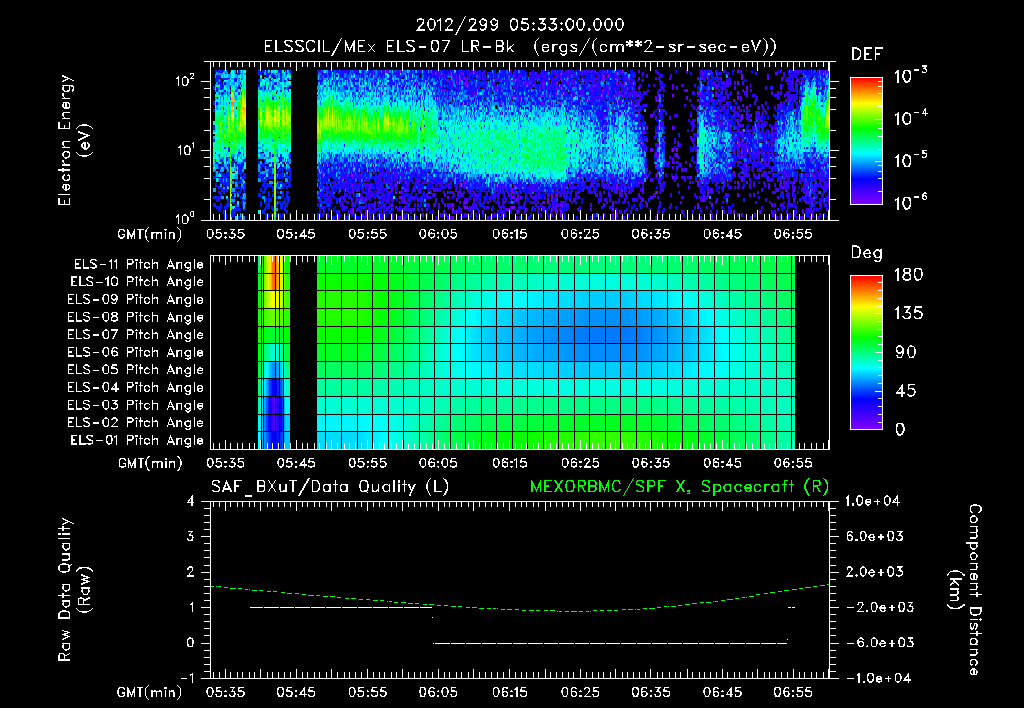The image size is (1024, 708).
Task: Click the '4' tick on Raw Data Quality axis
Action: point(191,501)
